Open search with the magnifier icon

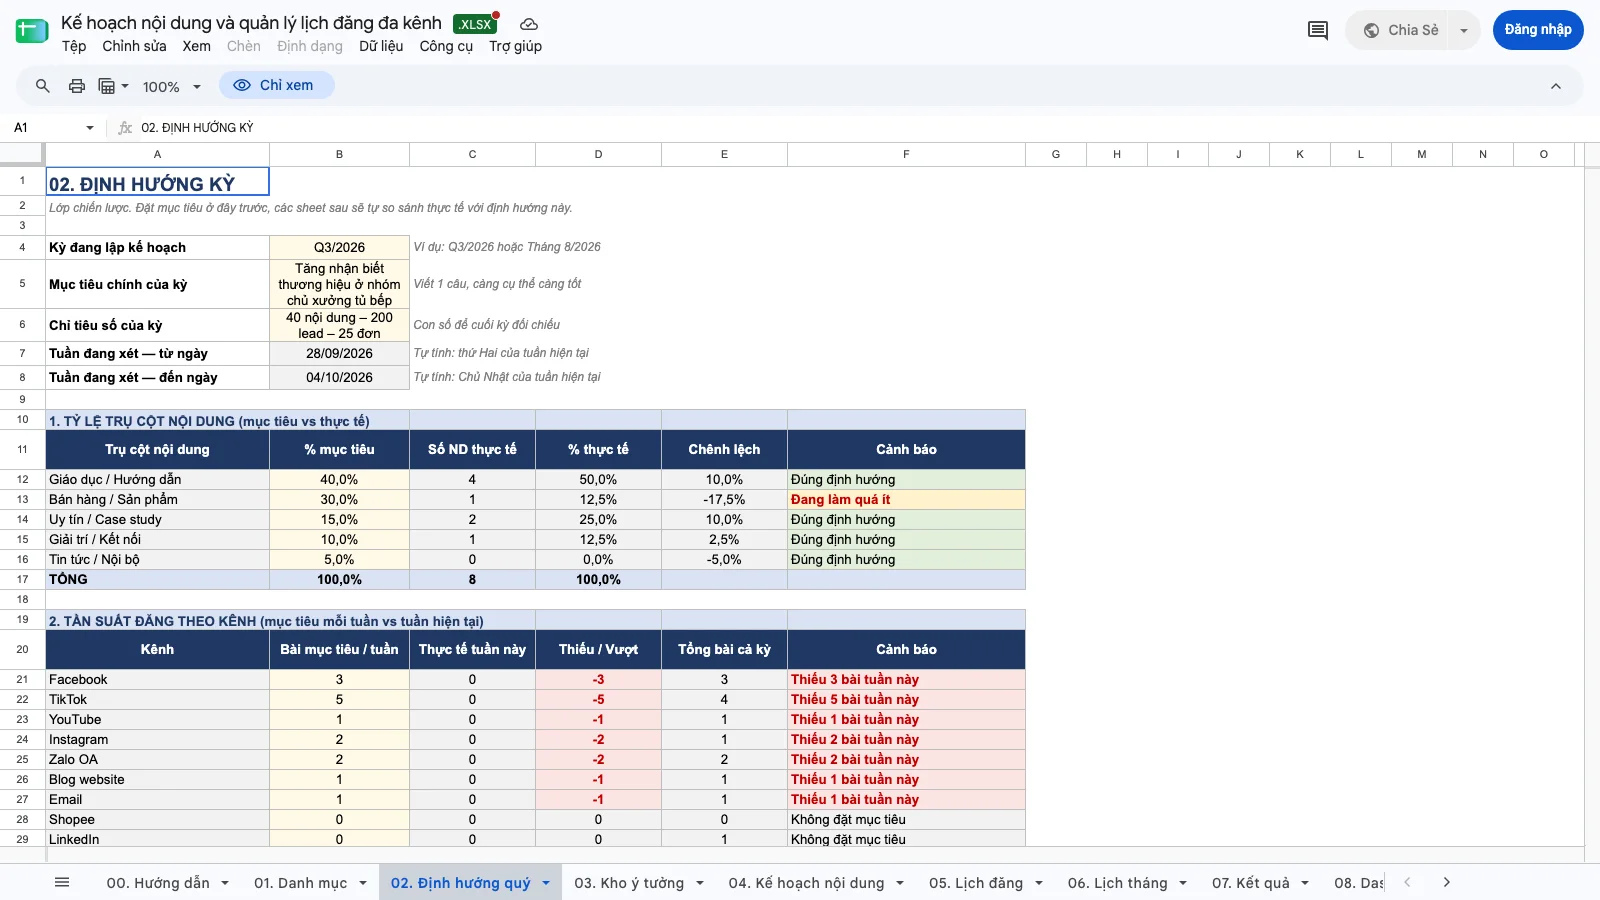coord(43,86)
